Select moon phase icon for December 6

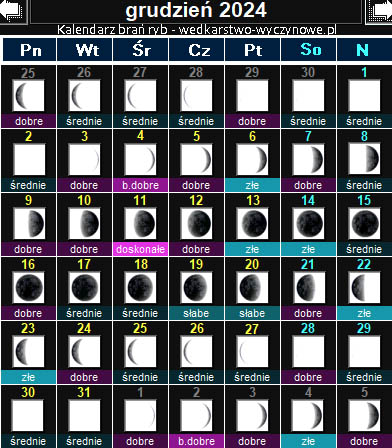(x=252, y=160)
